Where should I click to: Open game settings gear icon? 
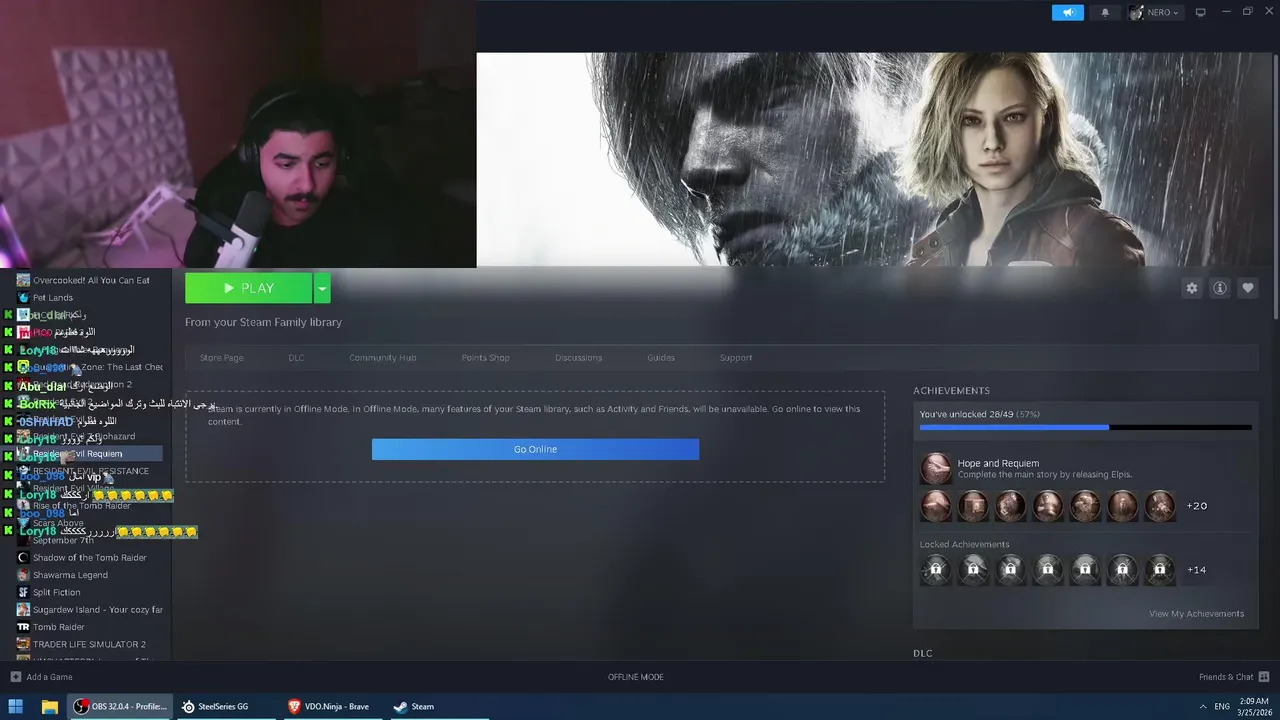tap(1192, 288)
